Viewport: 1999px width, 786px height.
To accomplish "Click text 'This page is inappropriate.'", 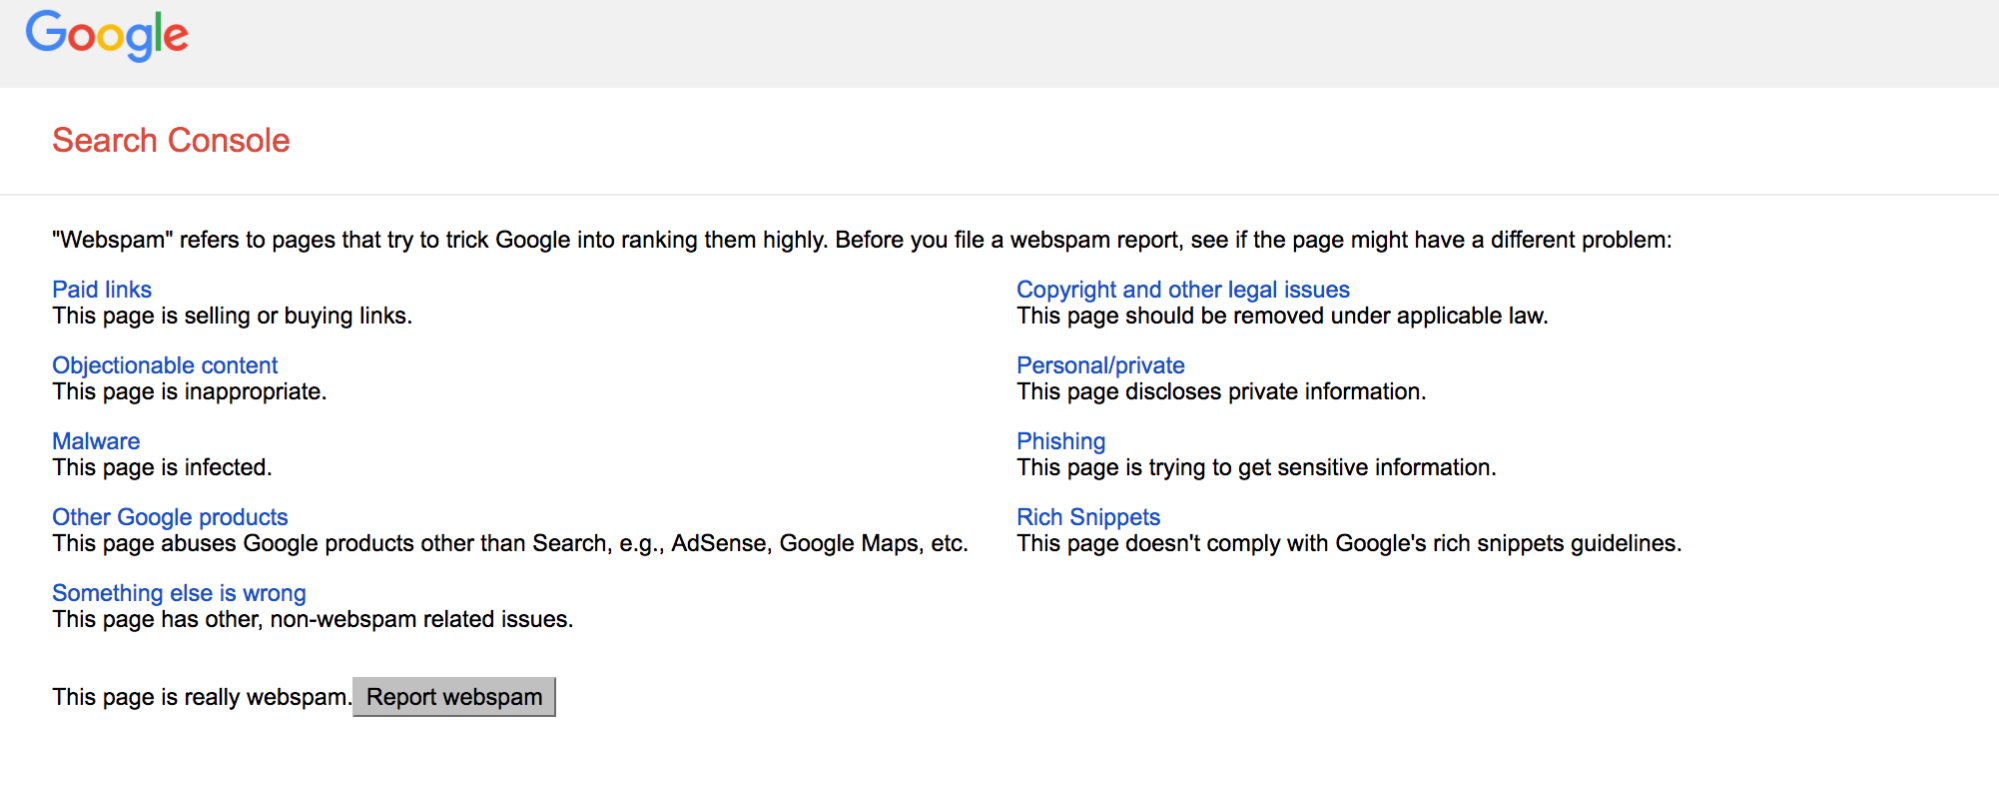I will pos(189,392).
